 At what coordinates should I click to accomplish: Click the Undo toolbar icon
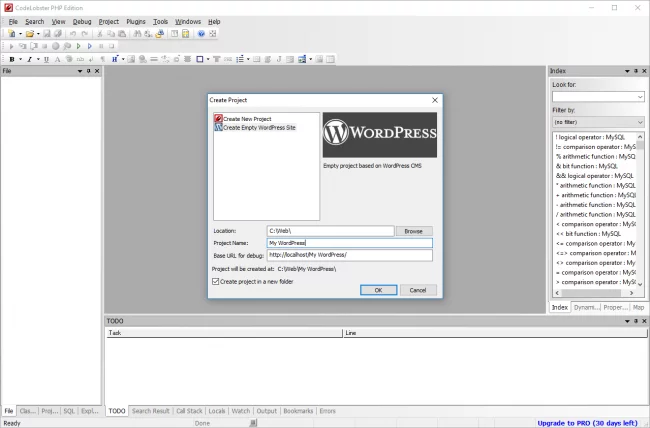(73, 34)
